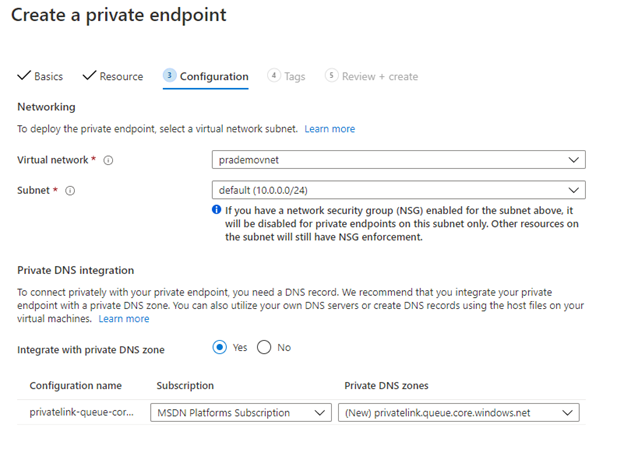
Task: Select Yes for private DNS zone integration
Action: [x=221, y=348]
